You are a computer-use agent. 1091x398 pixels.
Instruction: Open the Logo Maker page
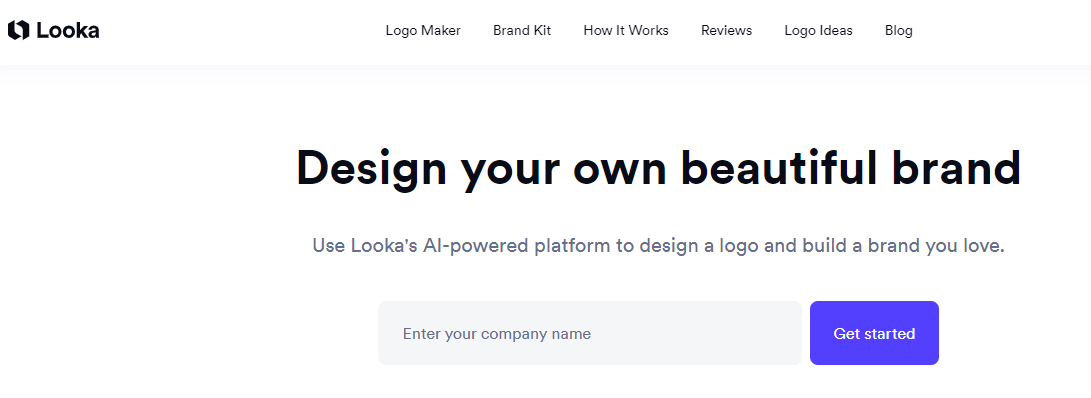coord(423,31)
